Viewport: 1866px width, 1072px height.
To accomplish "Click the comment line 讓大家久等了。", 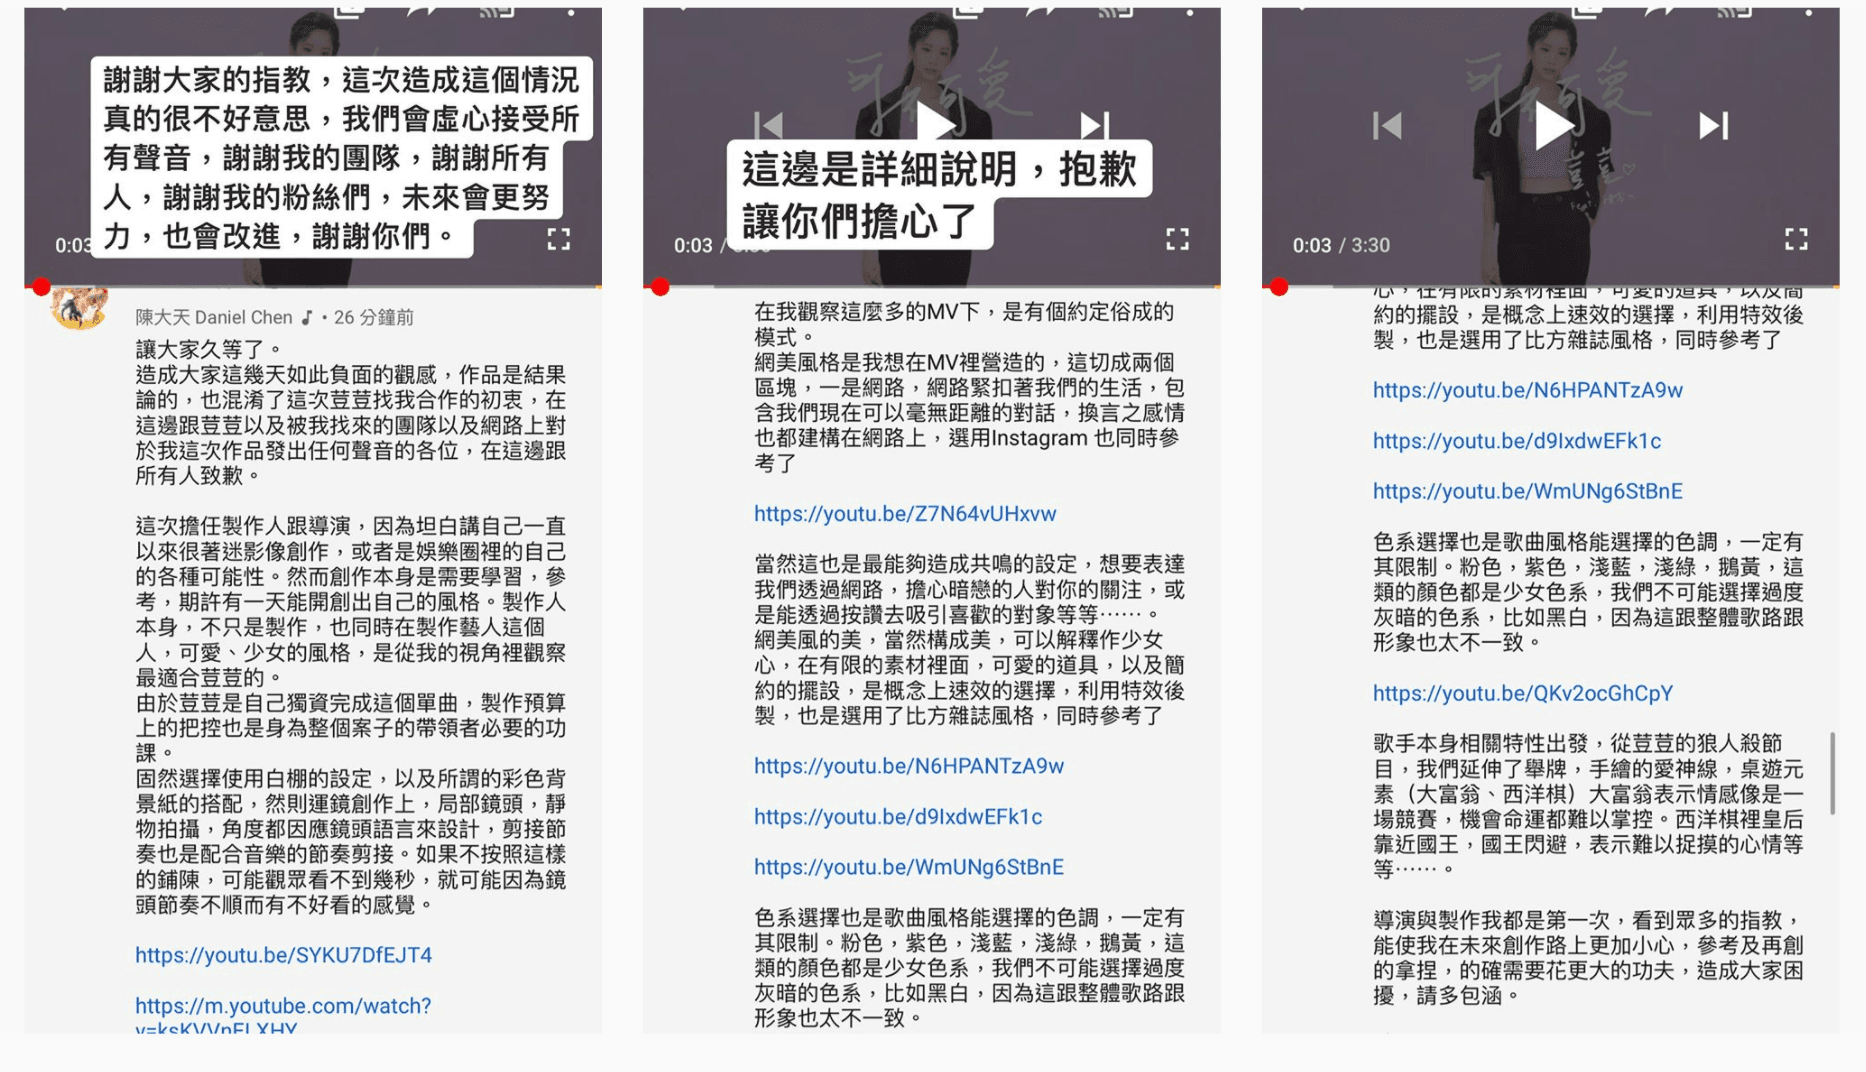I will tap(210, 350).
